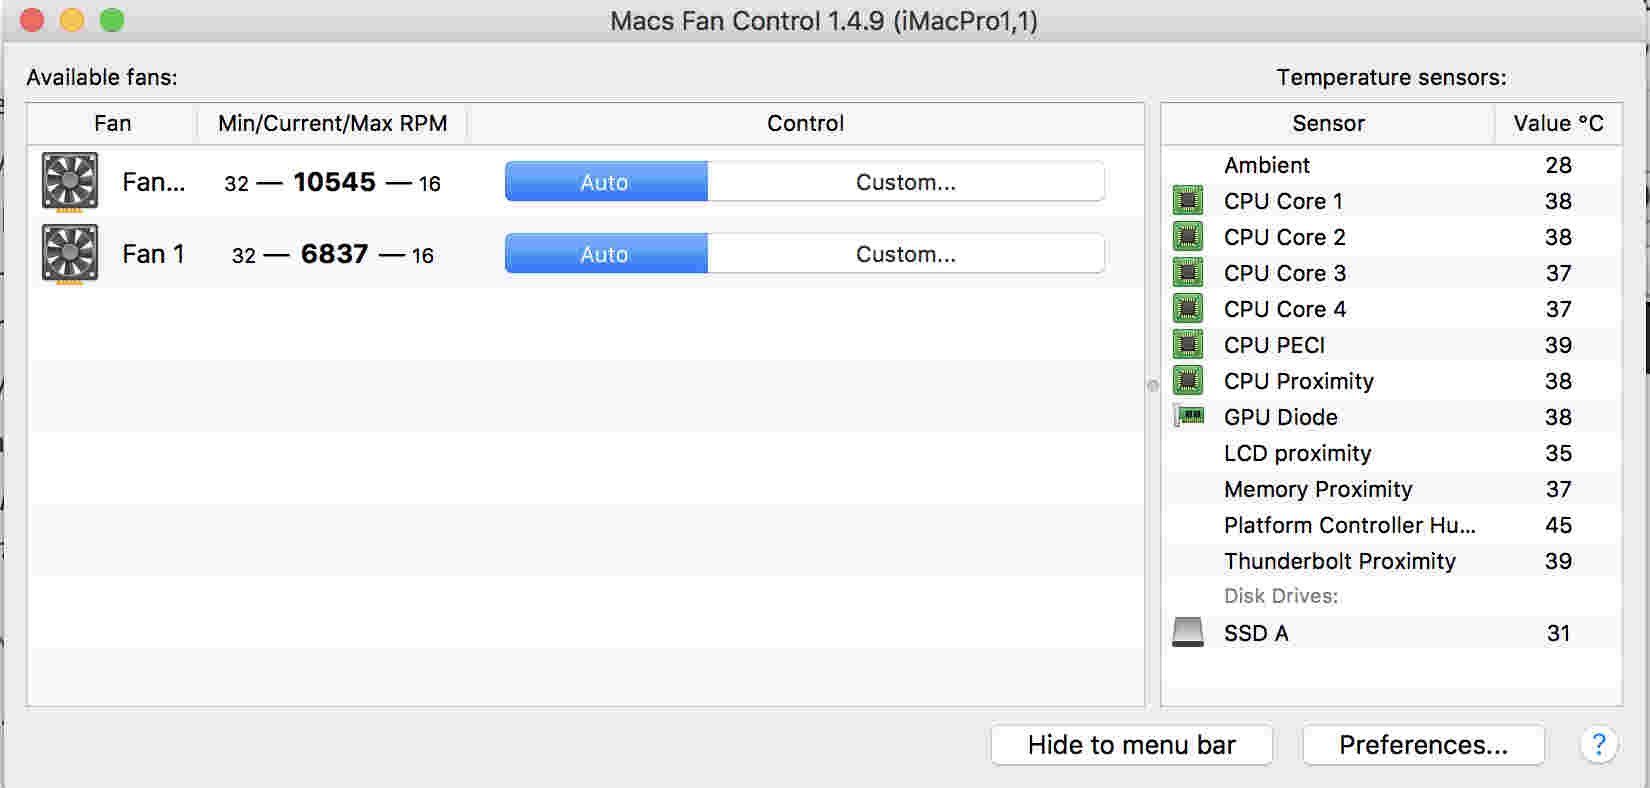The width and height of the screenshot is (1650, 788).
Task: Select the LCD proximity sensor row
Action: 1392,453
